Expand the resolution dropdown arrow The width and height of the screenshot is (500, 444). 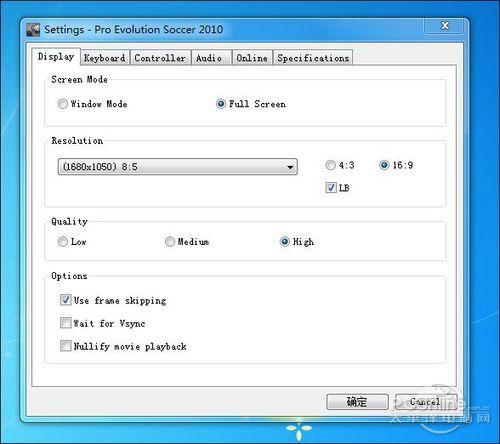290,167
